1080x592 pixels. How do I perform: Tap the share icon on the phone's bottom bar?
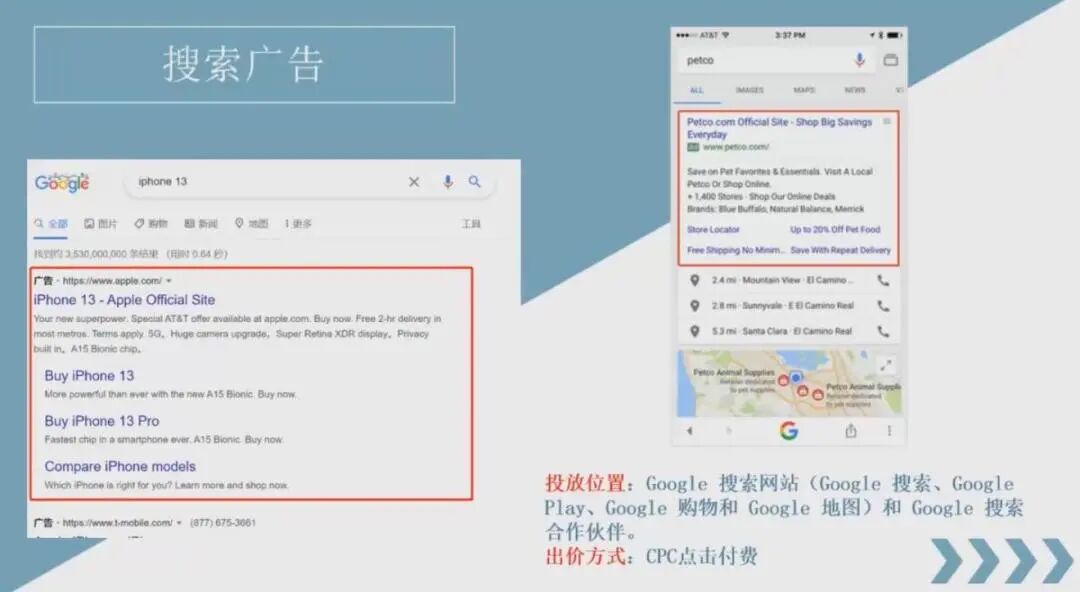851,431
